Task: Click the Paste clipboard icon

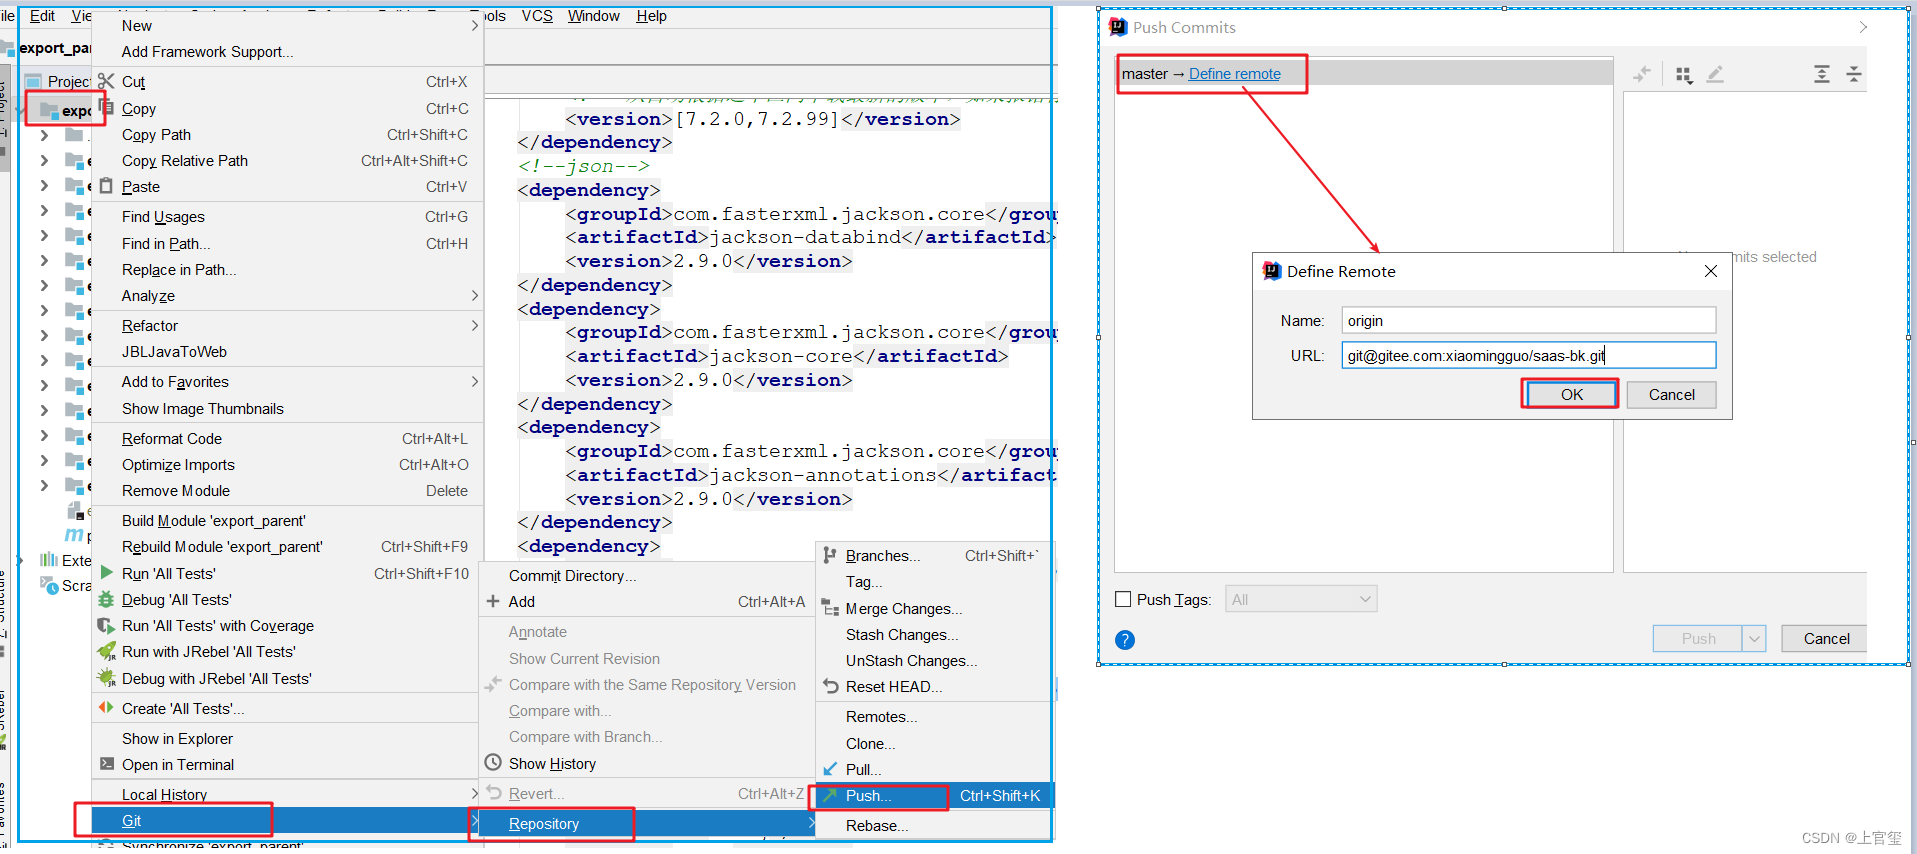Action: (106, 186)
